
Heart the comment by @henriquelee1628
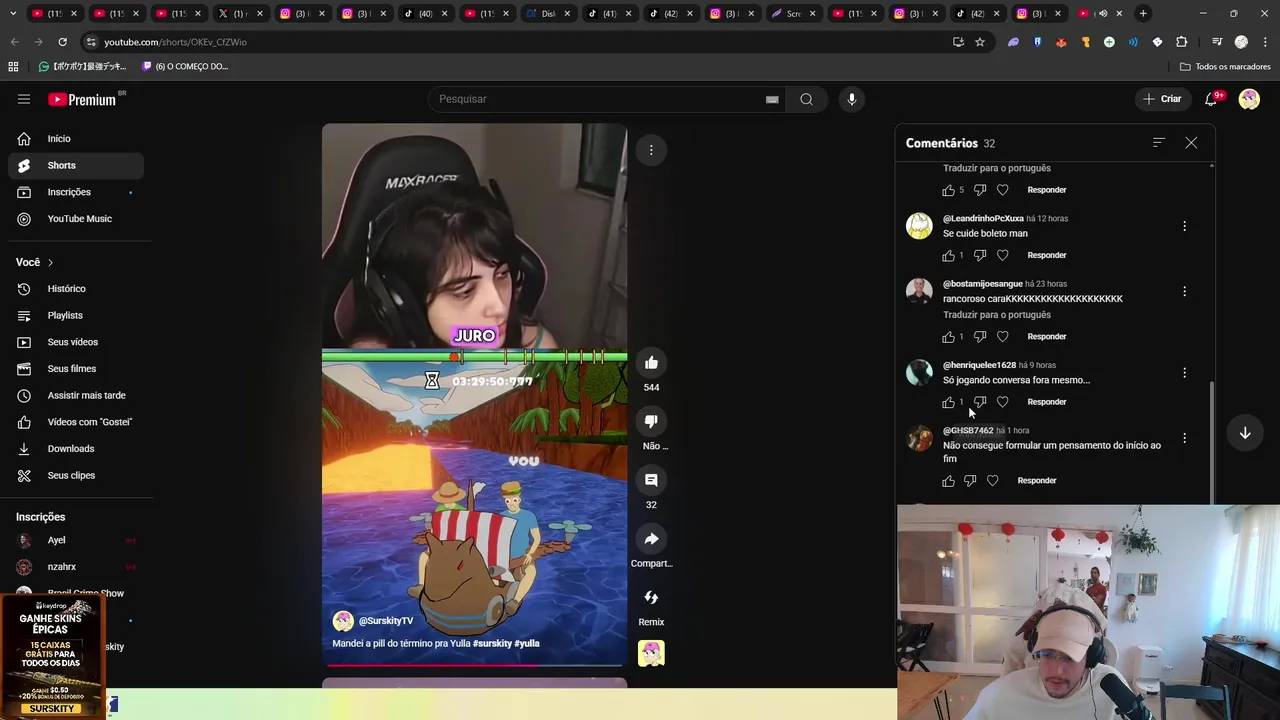[x=1003, y=402]
